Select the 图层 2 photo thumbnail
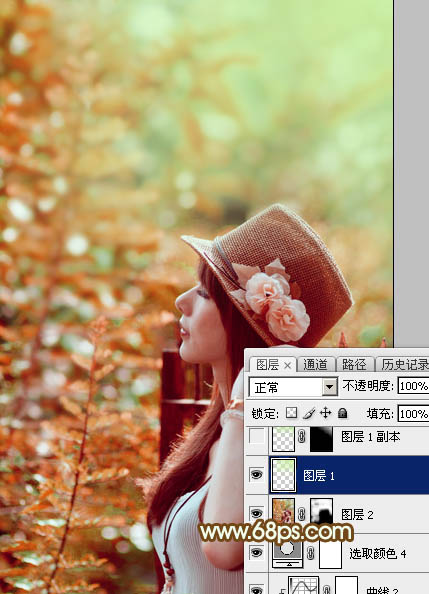Screen dimensions: 429x594 tap(283, 511)
